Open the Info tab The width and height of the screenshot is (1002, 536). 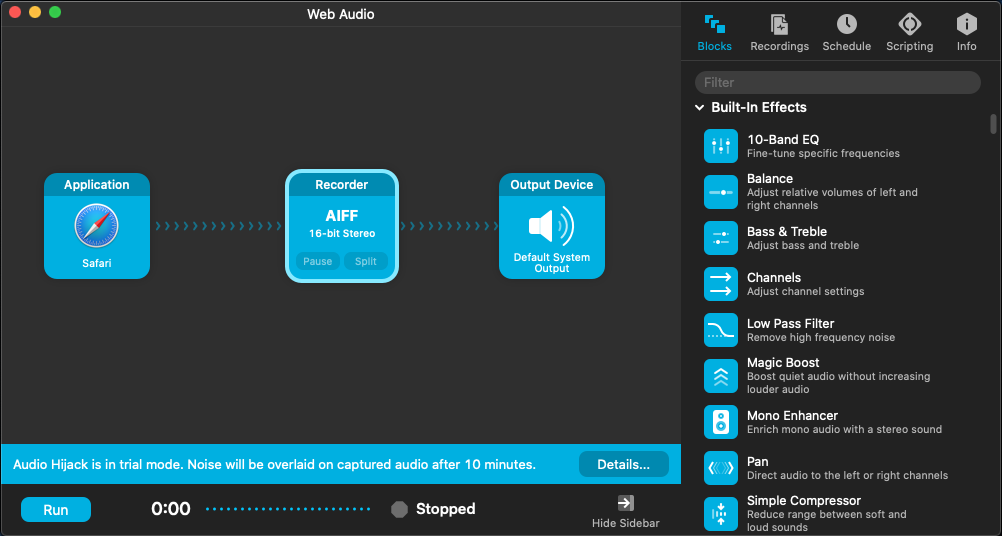966,33
